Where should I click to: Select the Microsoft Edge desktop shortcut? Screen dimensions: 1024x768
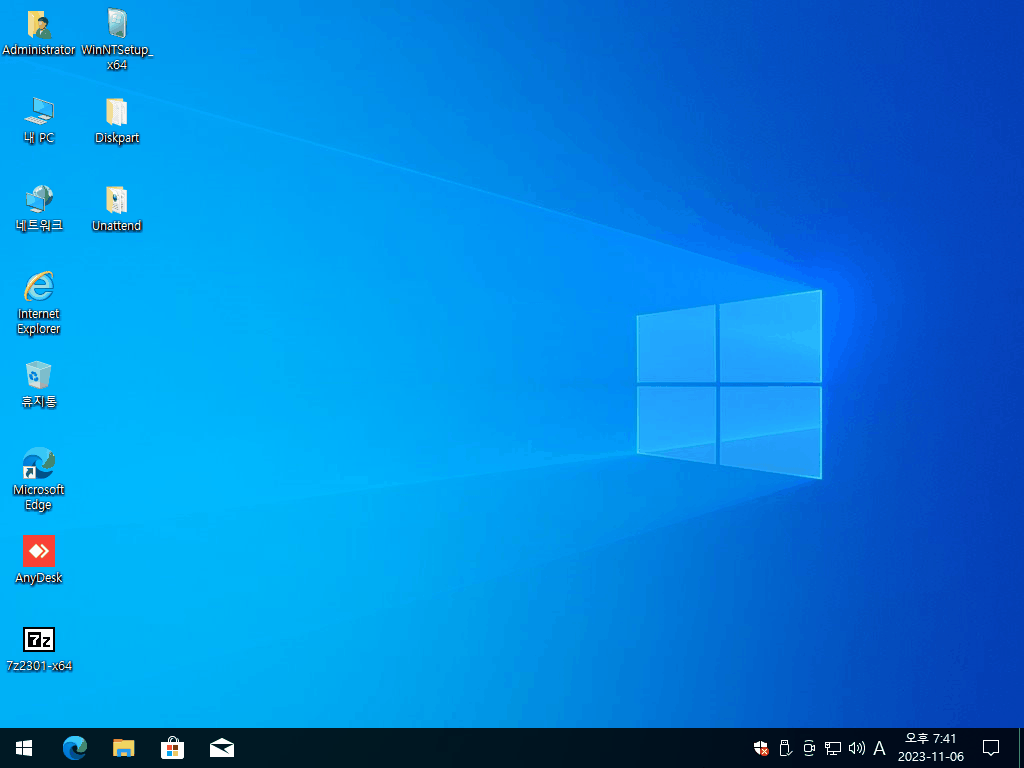click(x=39, y=479)
